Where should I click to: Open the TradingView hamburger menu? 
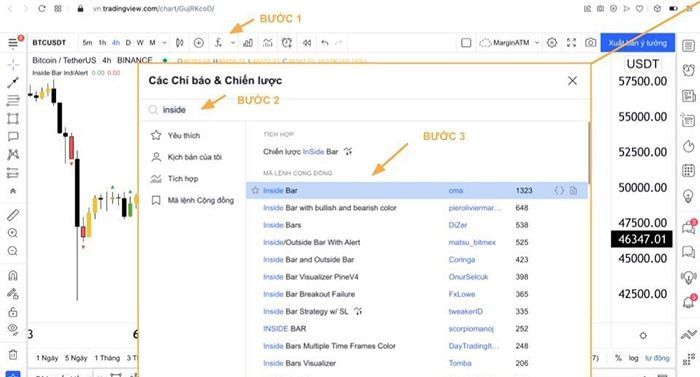(x=13, y=43)
